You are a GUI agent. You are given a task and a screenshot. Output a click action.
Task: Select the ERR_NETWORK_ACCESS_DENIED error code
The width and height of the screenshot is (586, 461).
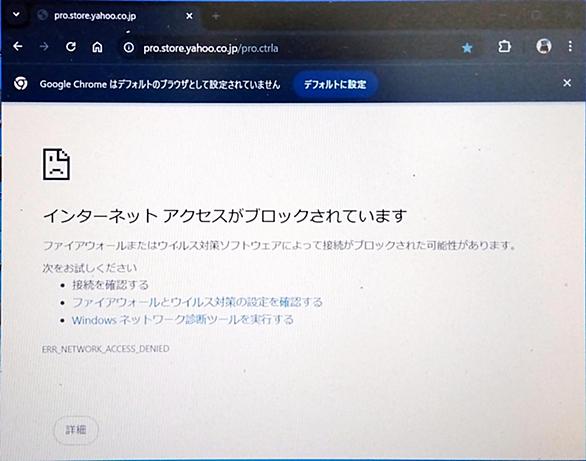106,349
